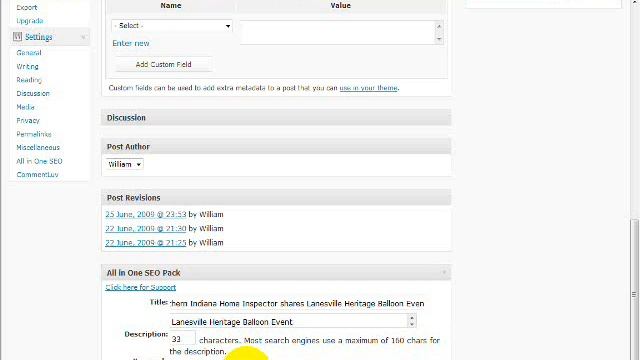This screenshot has width=640, height=360.
Task: Open Media settings page
Action: pyautogui.click(x=25, y=107)
